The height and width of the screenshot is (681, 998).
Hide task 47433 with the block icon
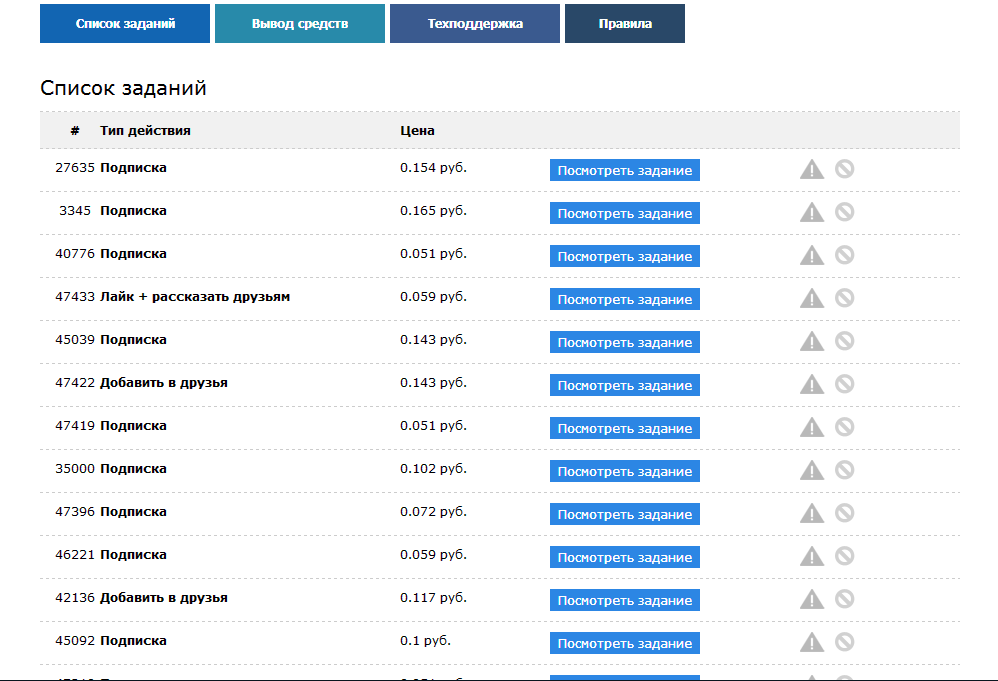coord(845,298)
